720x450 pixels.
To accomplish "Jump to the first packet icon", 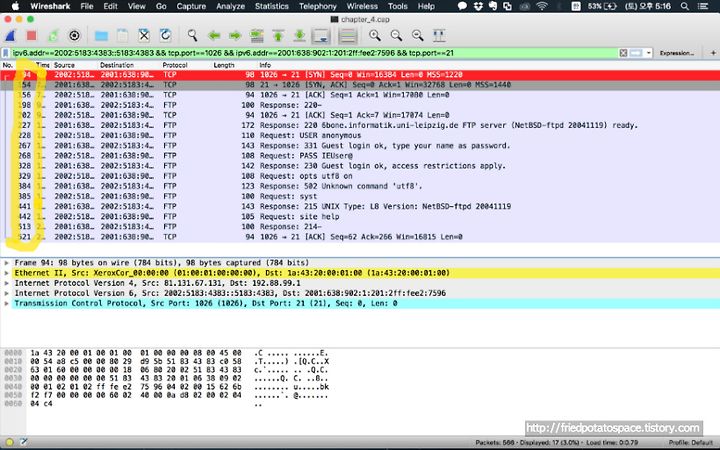I will 278,35.
